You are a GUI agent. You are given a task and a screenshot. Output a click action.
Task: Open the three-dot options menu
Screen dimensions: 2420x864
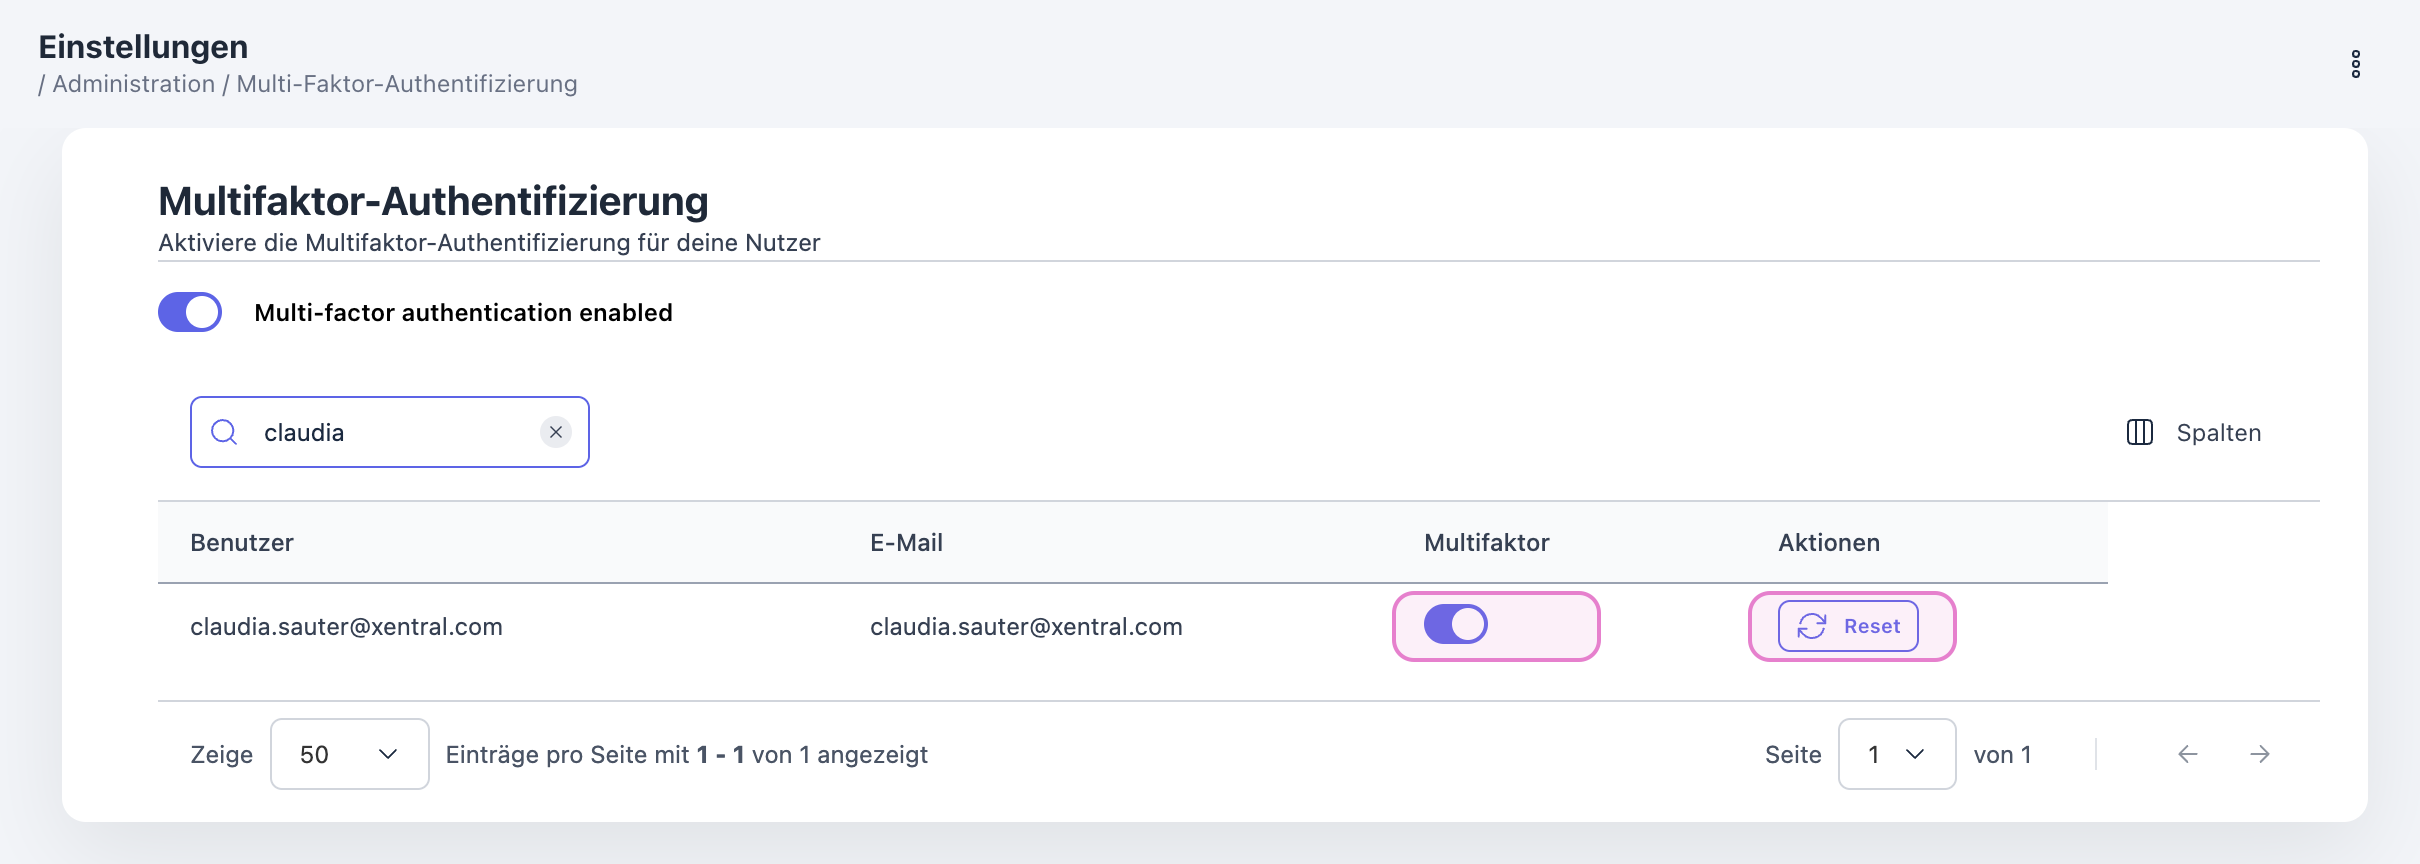pyautogui.click(x=2356, y=64)
